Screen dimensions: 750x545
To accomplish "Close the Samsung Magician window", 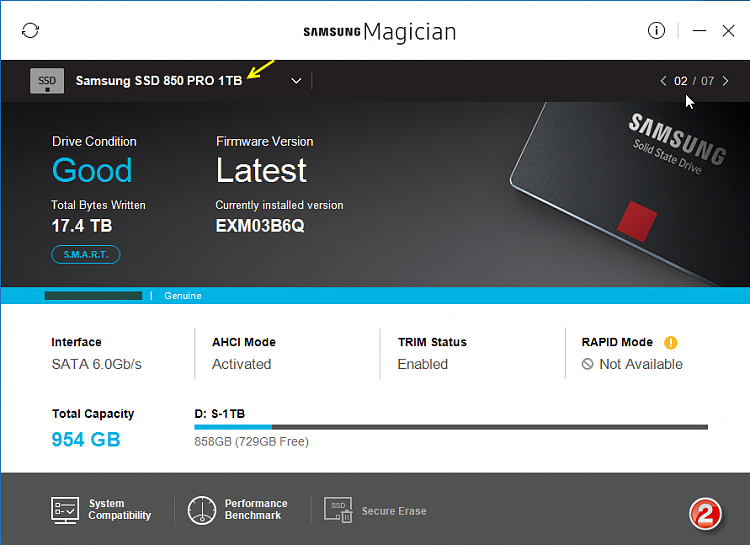I will (728, 31).
